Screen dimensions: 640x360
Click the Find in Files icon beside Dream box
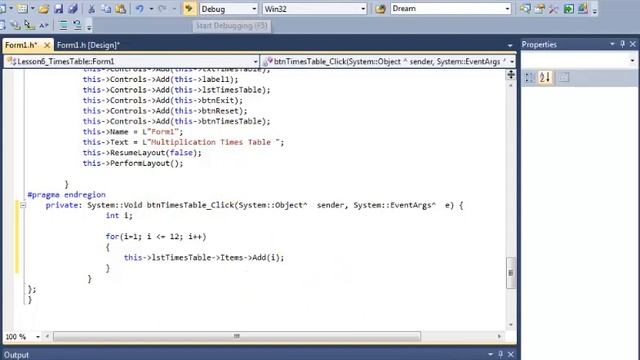[380, 9]
